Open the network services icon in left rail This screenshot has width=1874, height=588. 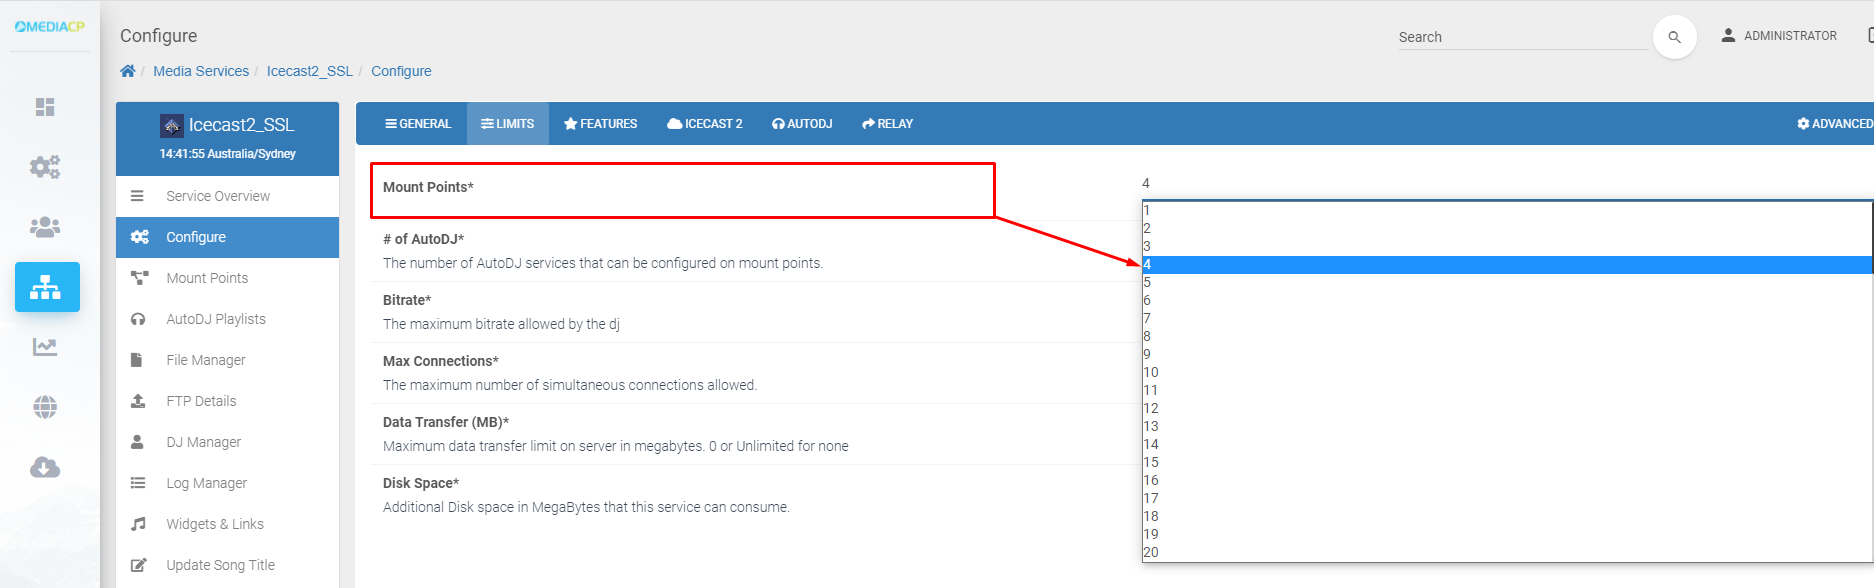47,287
